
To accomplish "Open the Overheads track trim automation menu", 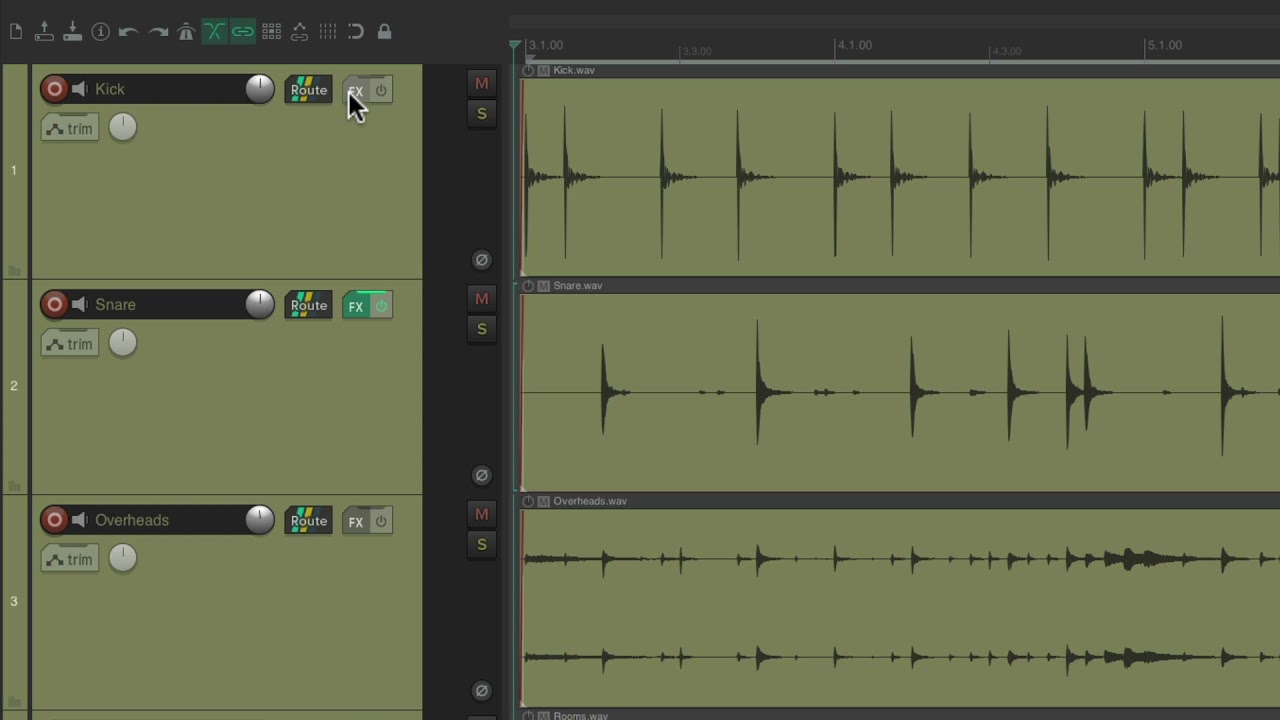I will coord(70,559).
